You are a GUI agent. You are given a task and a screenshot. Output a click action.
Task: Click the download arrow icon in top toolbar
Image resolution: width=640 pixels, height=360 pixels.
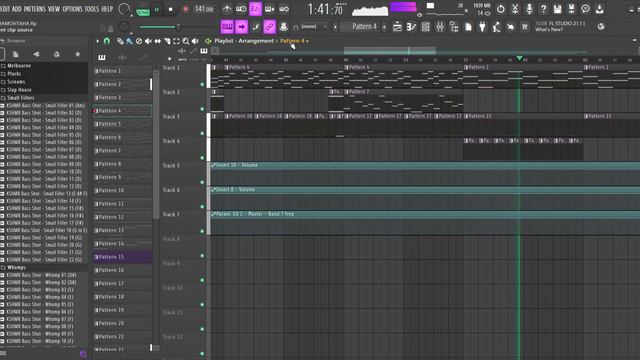click(599, 9)
